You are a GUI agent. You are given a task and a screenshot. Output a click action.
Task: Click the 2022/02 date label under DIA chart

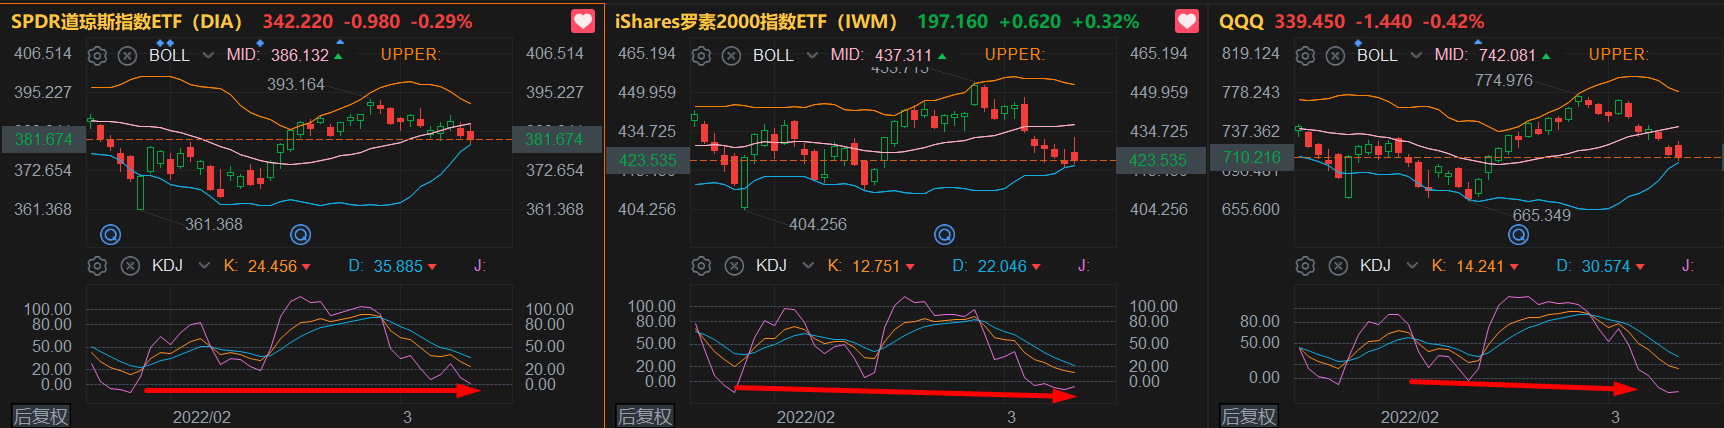(x=202, y=417)
